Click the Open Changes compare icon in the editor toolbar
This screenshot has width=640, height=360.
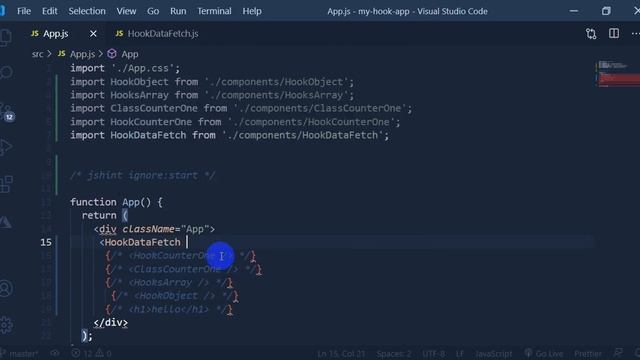(x=591, y=33)
